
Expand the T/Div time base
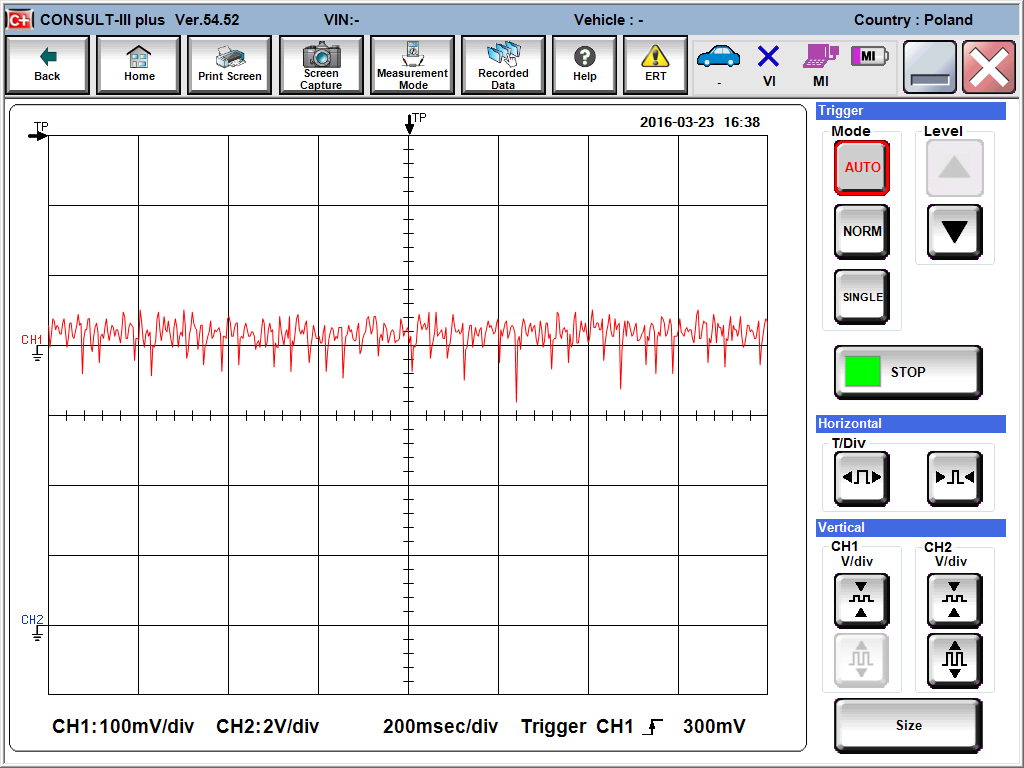coord(862,478)
